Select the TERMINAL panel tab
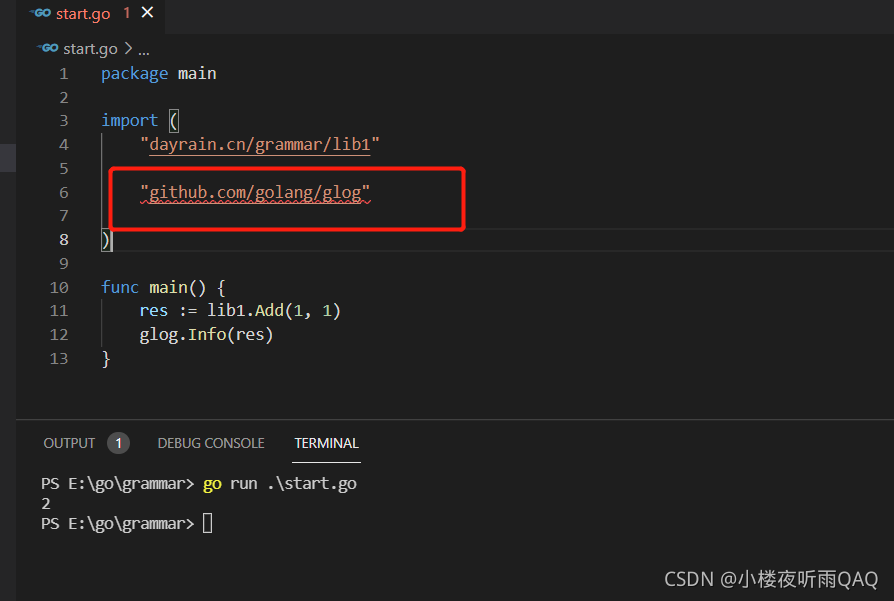Image resolution: width=894 pixels, height=601 pixels. tap(326, 443)
